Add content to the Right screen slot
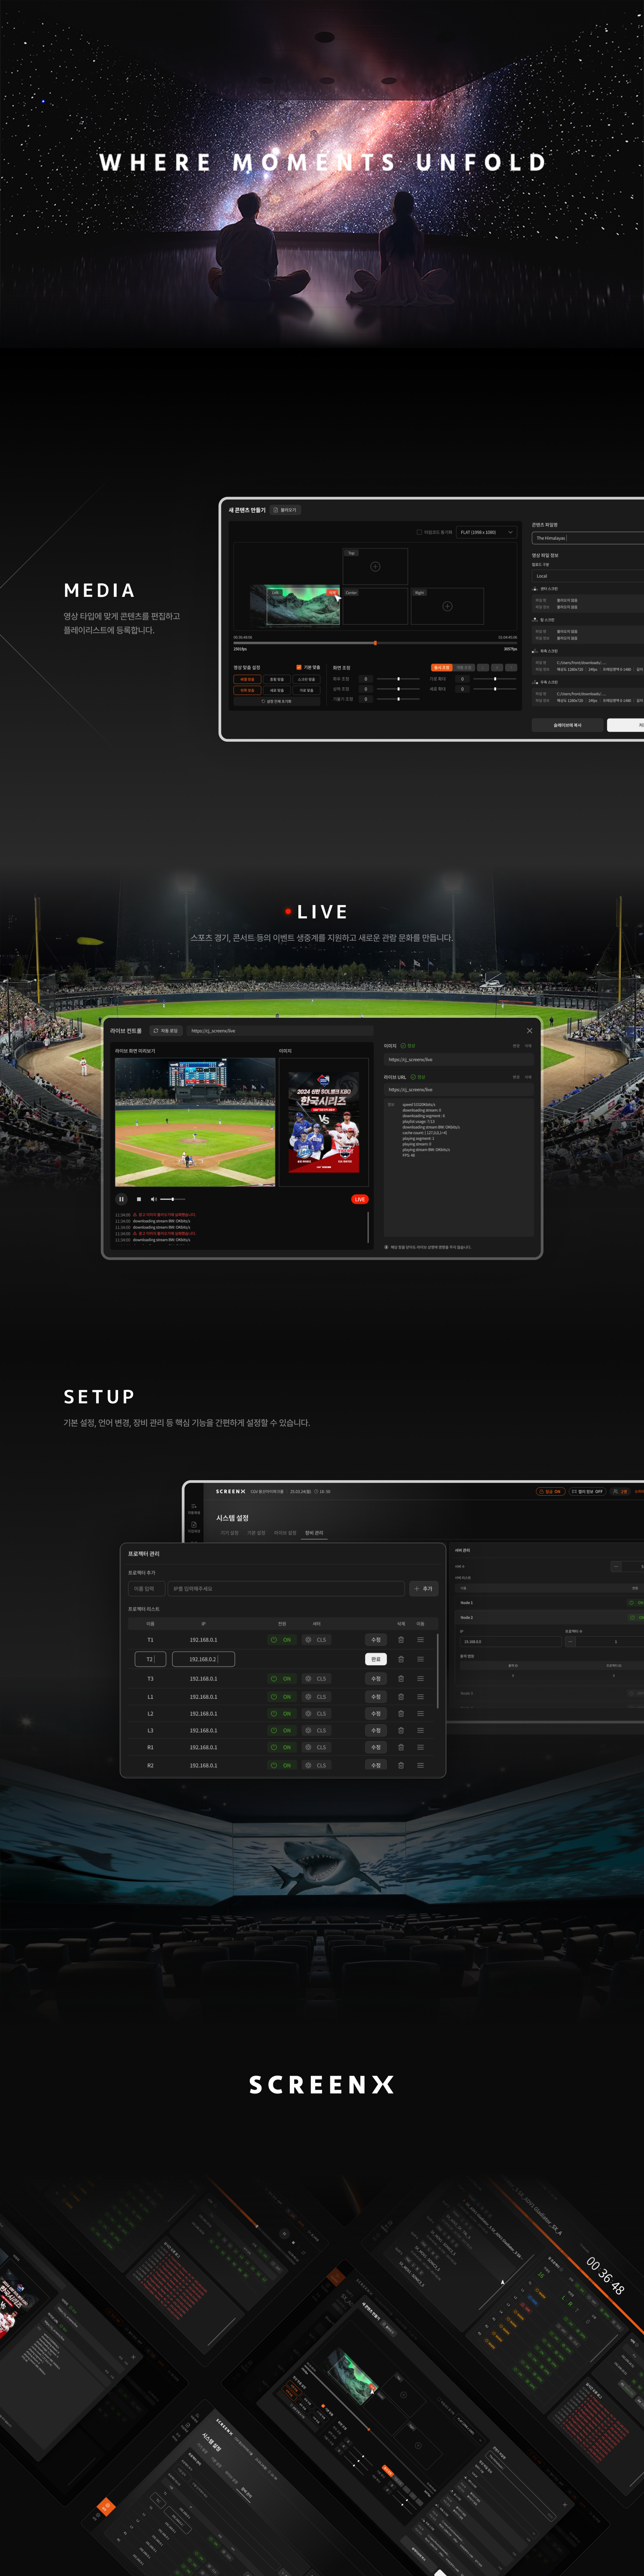Image resolution: width=644 pixels, height=2576 pixels. point(447,606)
